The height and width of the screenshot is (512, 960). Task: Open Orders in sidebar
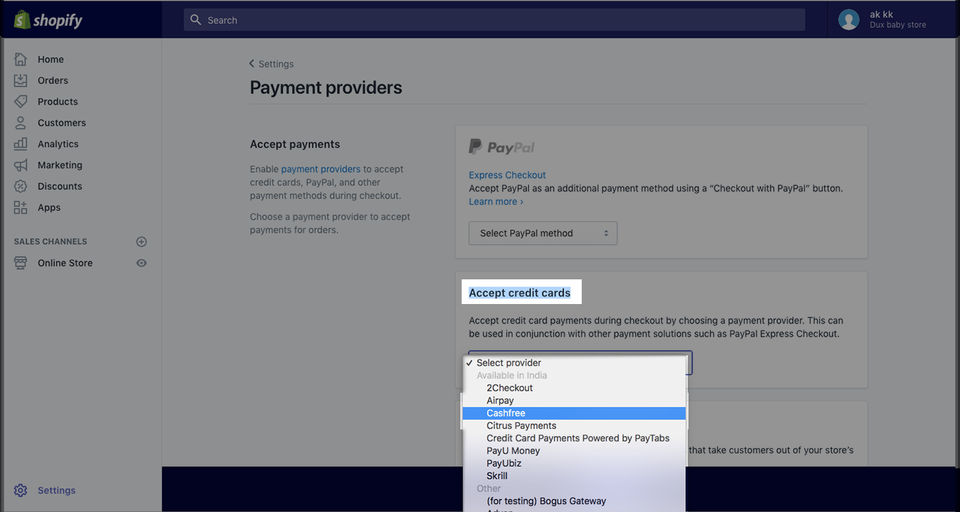click(53, 80)
